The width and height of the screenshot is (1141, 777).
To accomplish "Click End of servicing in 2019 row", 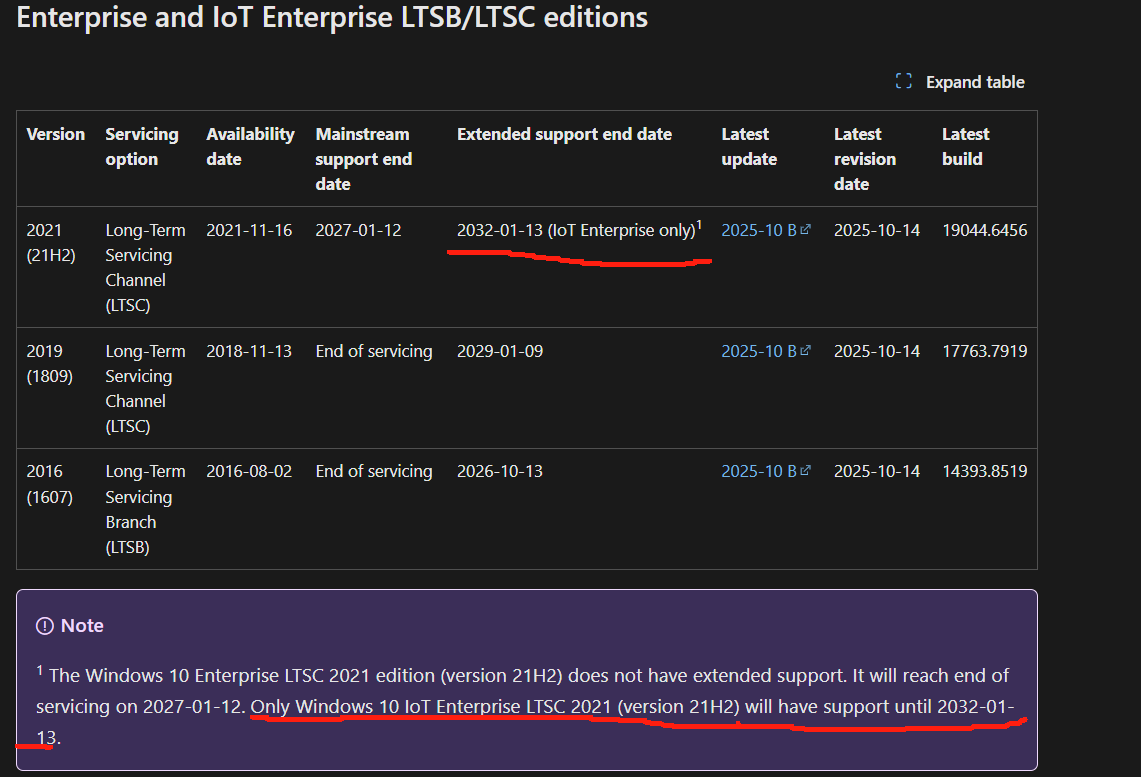I will 374,351.
